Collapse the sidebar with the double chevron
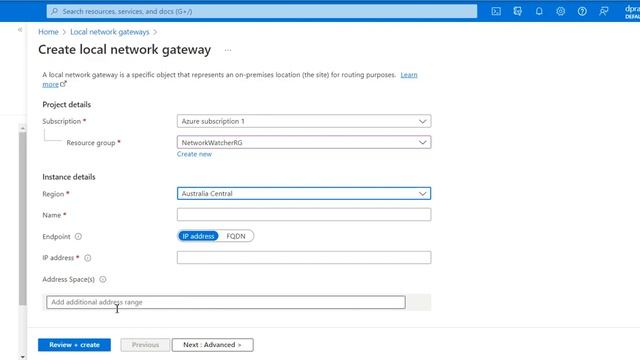The width and height of the screenshot is (640, 360). [20, 29]
